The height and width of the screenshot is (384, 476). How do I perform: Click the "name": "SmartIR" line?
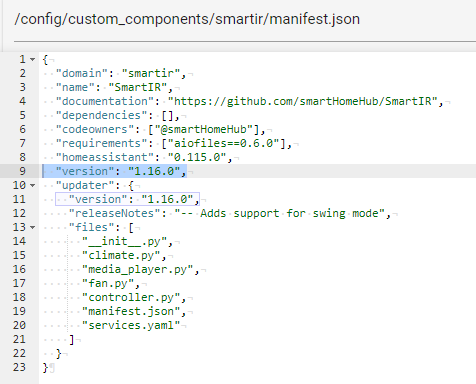114,87
